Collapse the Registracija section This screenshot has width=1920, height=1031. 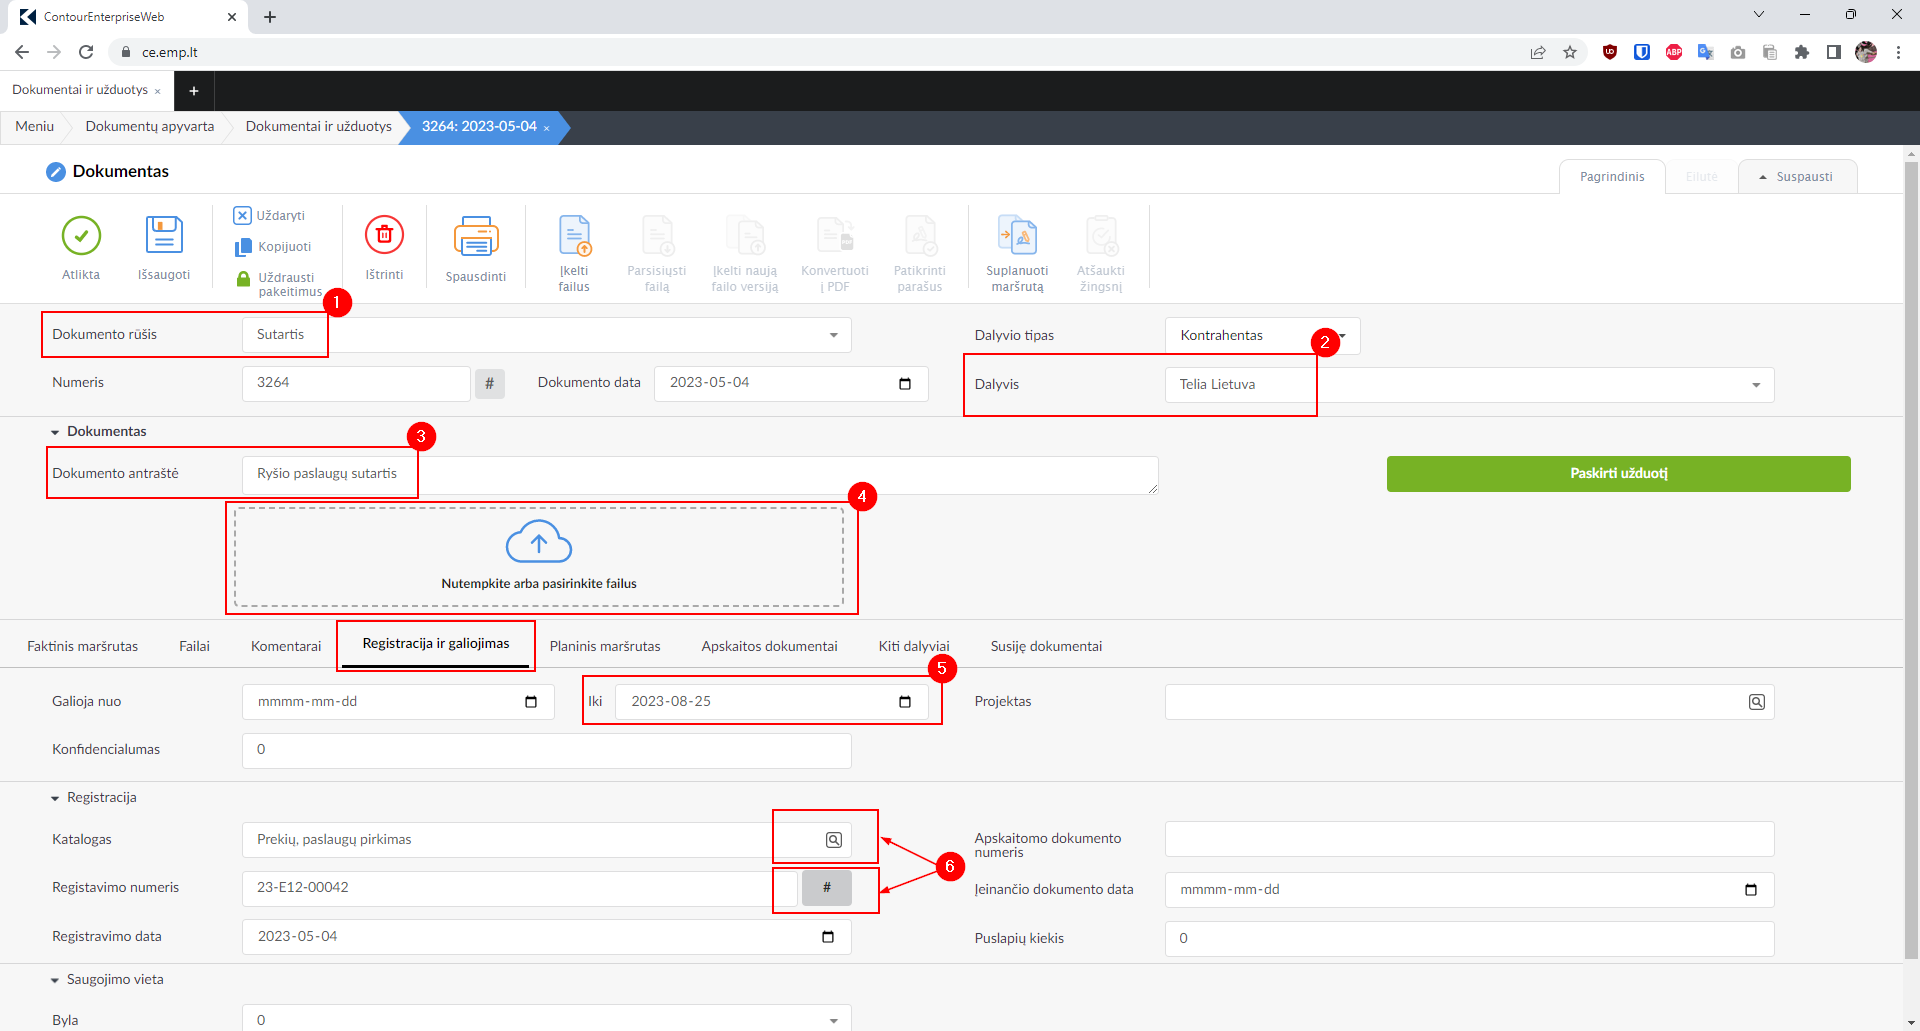[56, 798]
